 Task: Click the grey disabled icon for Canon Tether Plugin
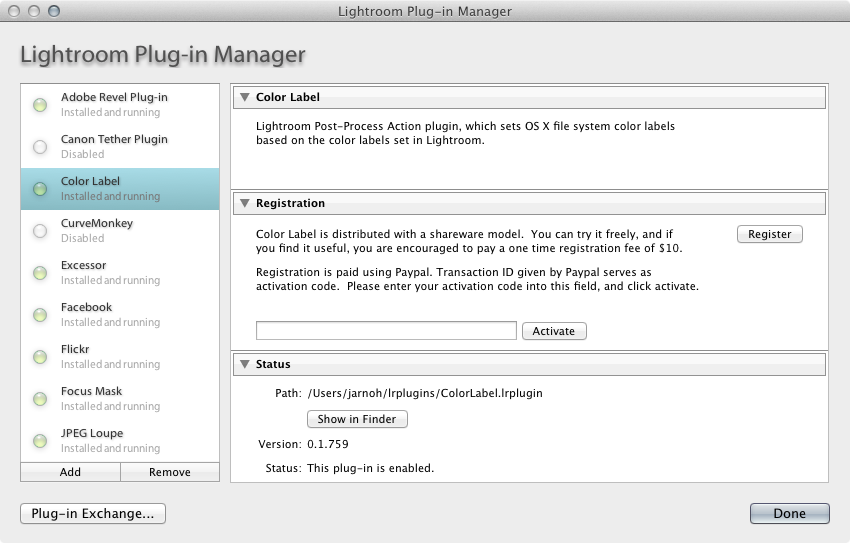point(40,147)
